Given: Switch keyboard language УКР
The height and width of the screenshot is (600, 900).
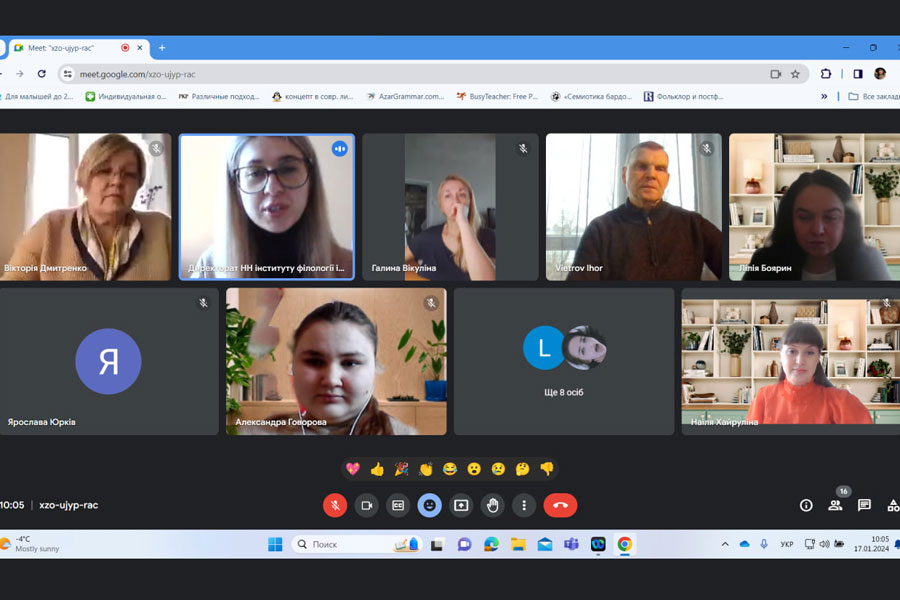Looking at the screenshot, I should click(x=787, y=544).
